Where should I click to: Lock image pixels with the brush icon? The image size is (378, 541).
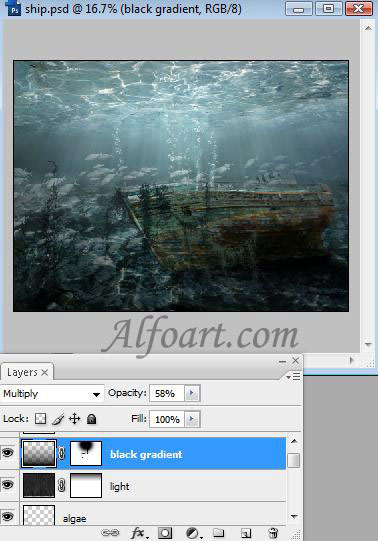(58, 419)
